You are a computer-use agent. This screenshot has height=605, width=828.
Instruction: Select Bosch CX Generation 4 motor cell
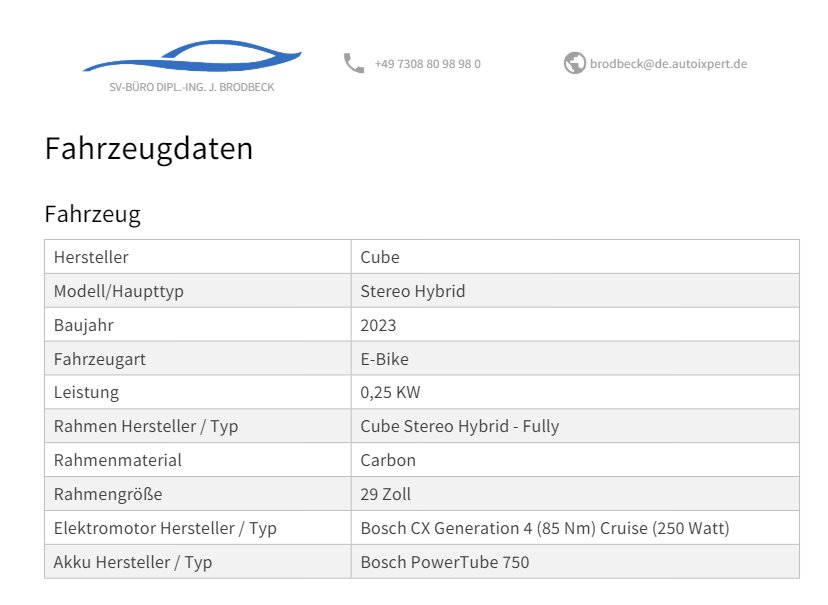click(575, 527)
